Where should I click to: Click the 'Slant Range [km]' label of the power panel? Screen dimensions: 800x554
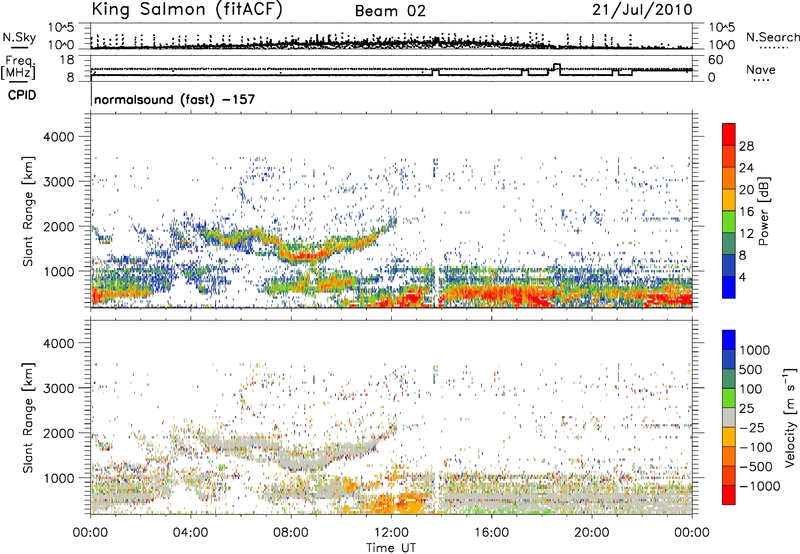tap(28, 211)
